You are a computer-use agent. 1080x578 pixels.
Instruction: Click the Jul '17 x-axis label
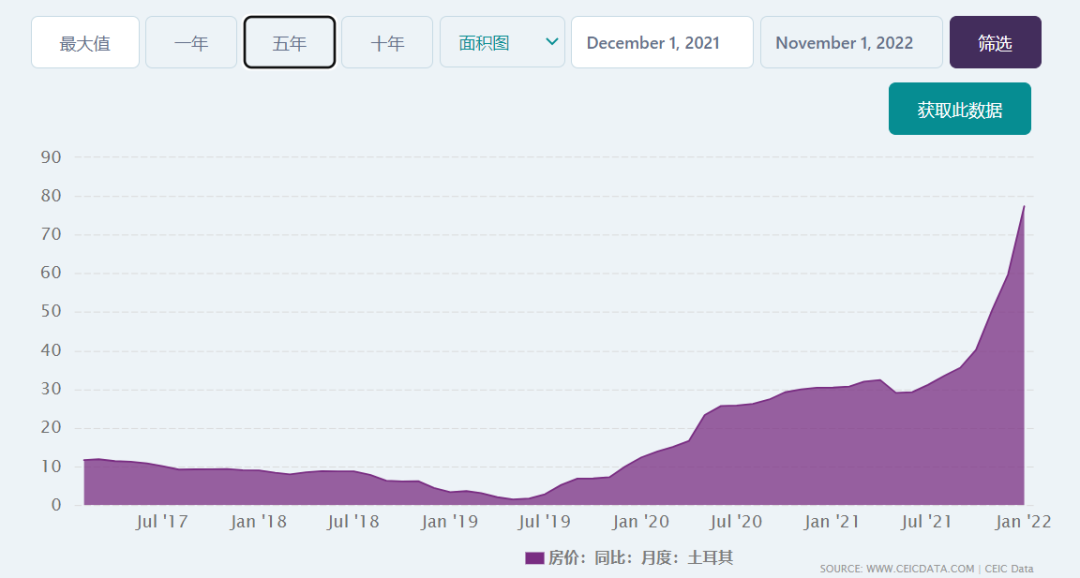pos(162,522)
